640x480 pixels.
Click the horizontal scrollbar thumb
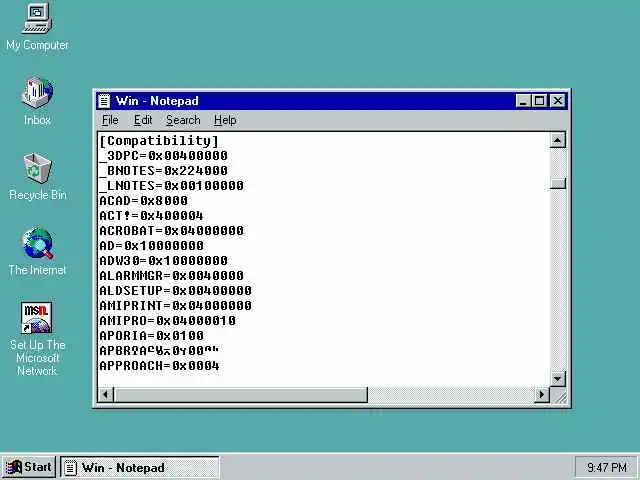coord(241,395)
